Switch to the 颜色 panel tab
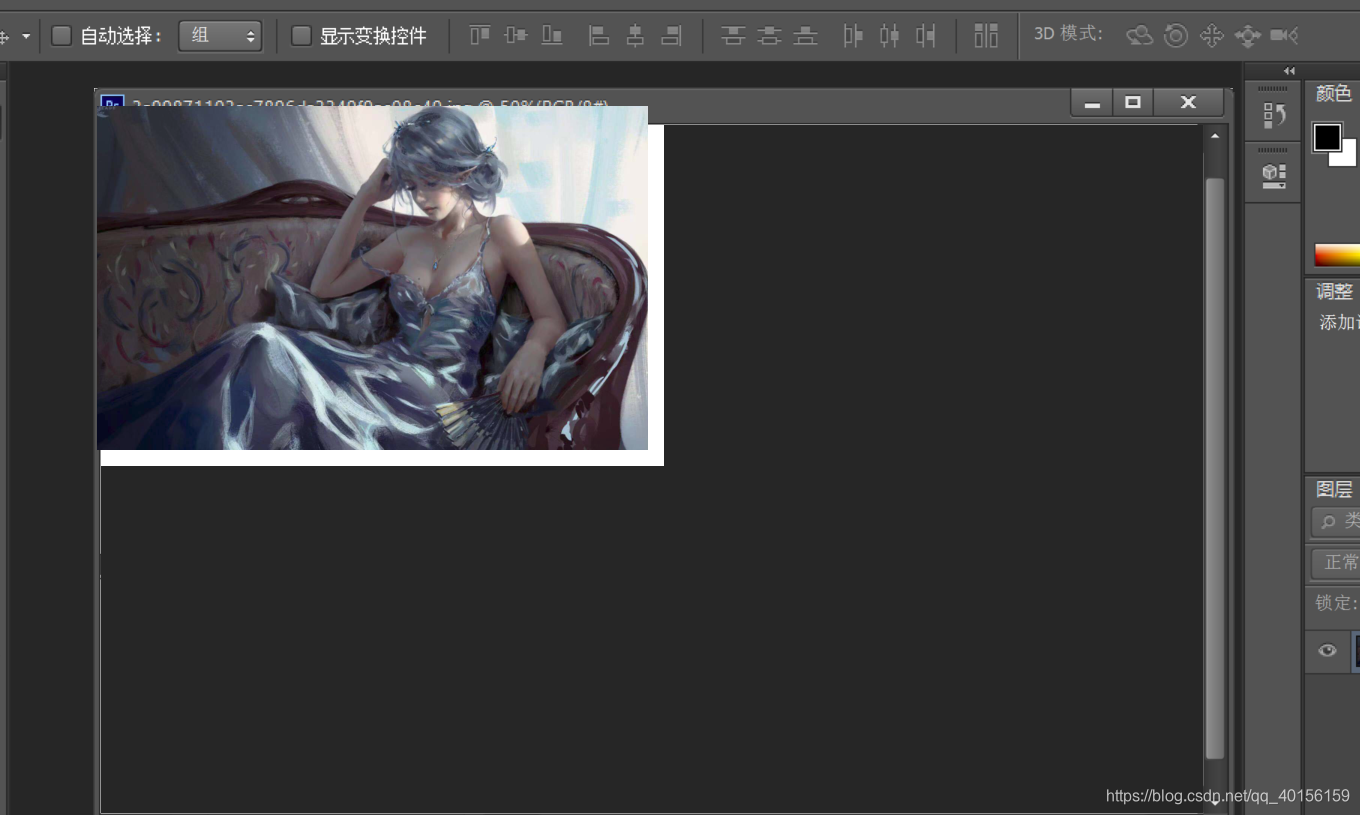The width and height of the screenshot is (1360, 815). click(1334, 93)
